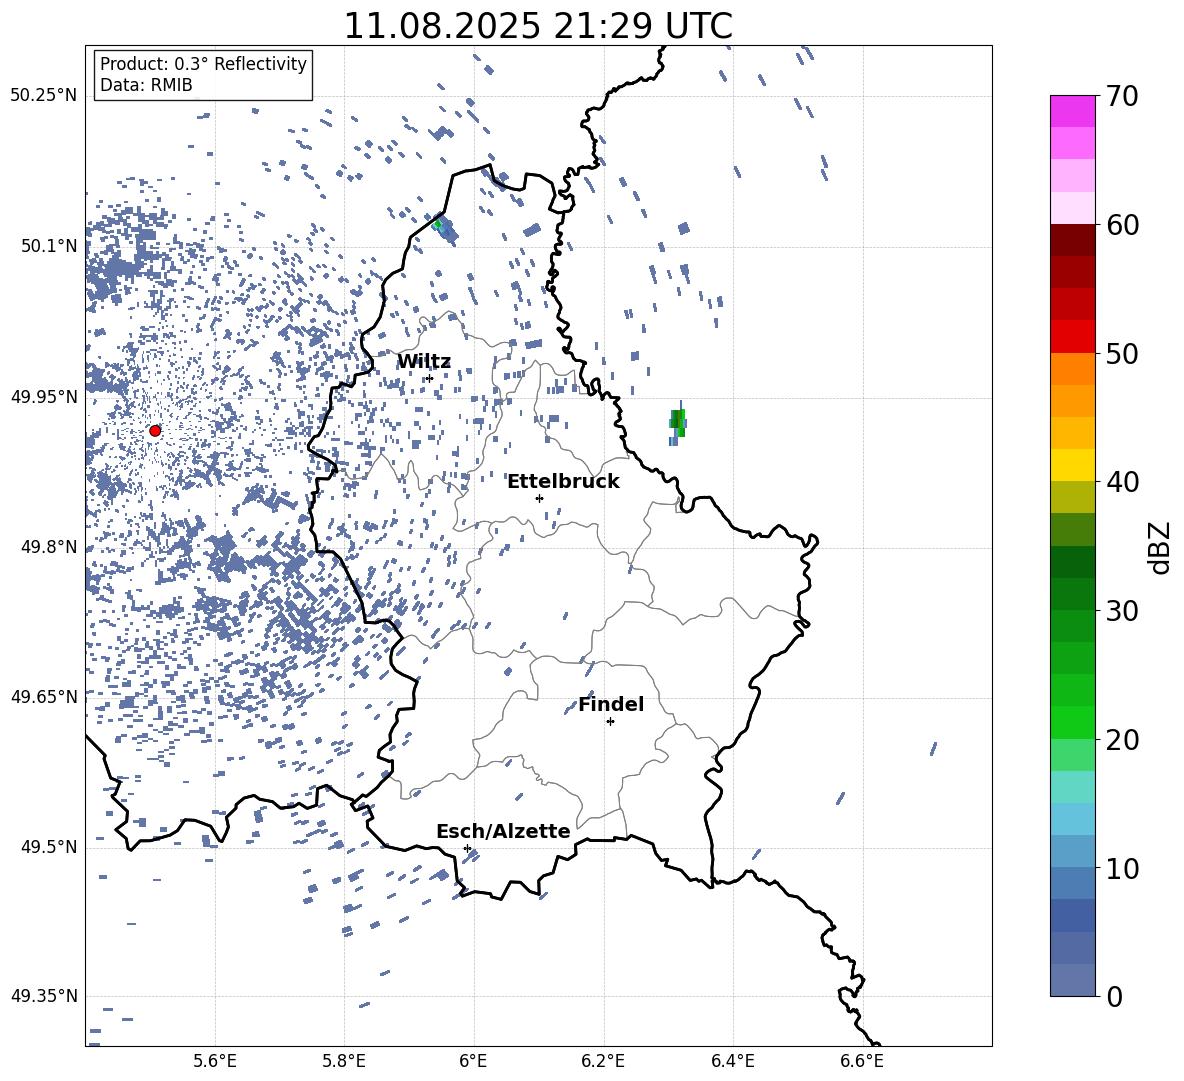Click the magenta 70 dBZ colorbar segment

point(1073,111)
